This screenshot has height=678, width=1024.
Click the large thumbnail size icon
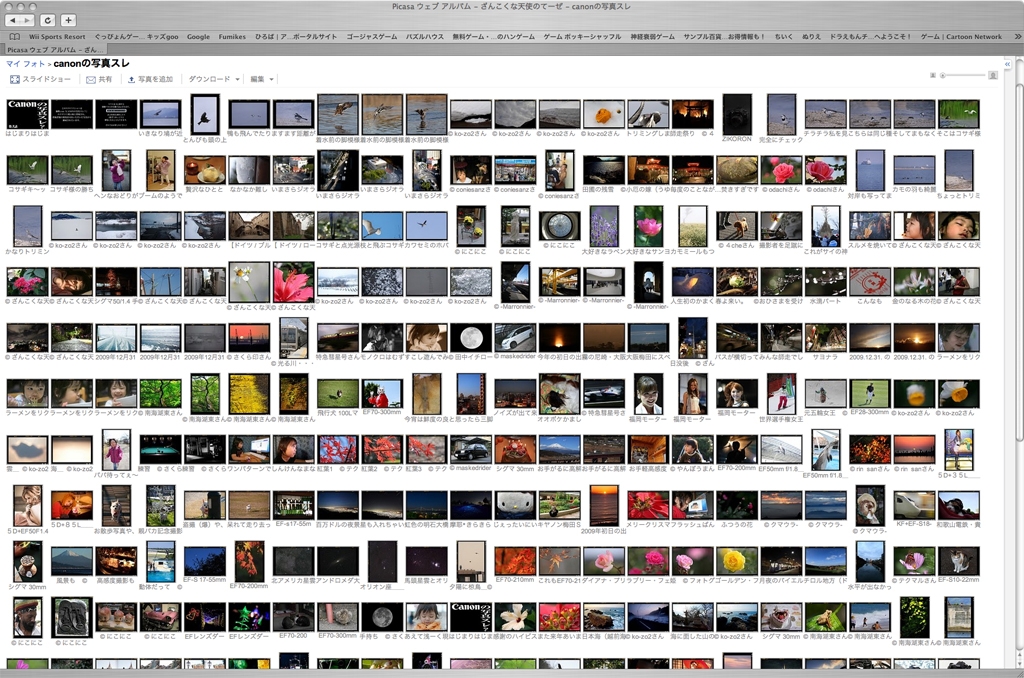pyautogui.click(x=992, y=75)
